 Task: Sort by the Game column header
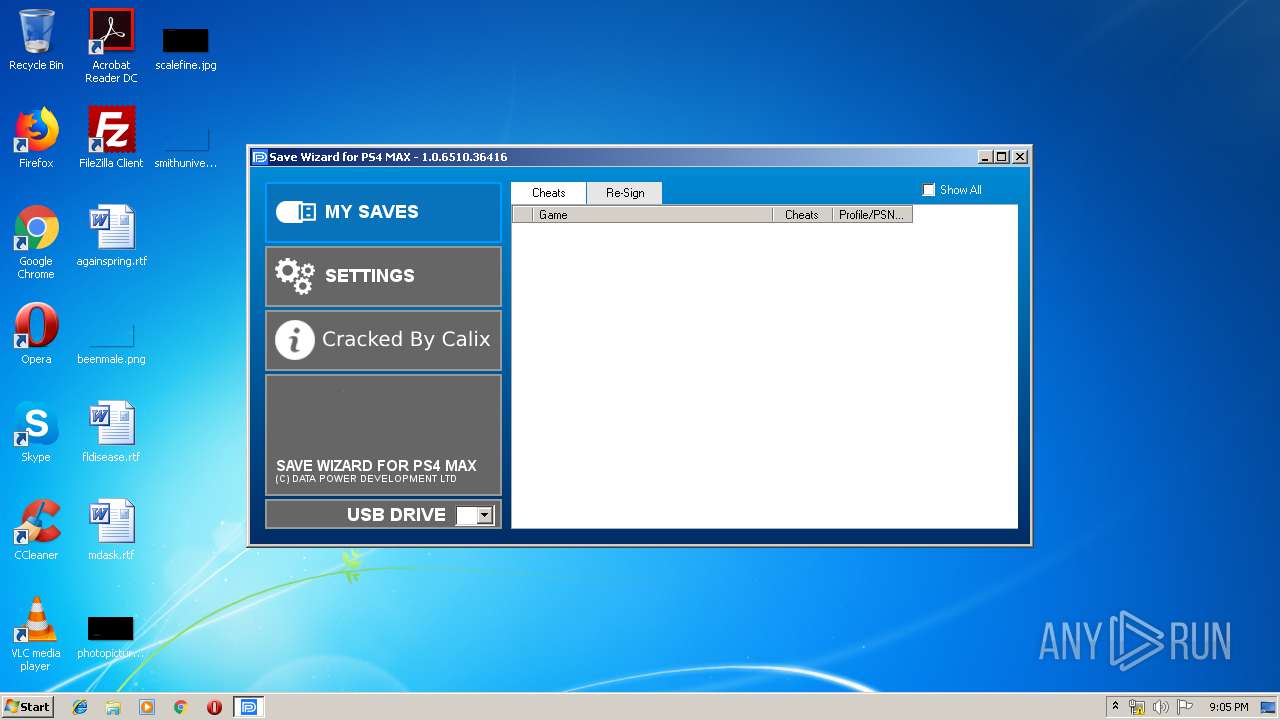(653, 214)
